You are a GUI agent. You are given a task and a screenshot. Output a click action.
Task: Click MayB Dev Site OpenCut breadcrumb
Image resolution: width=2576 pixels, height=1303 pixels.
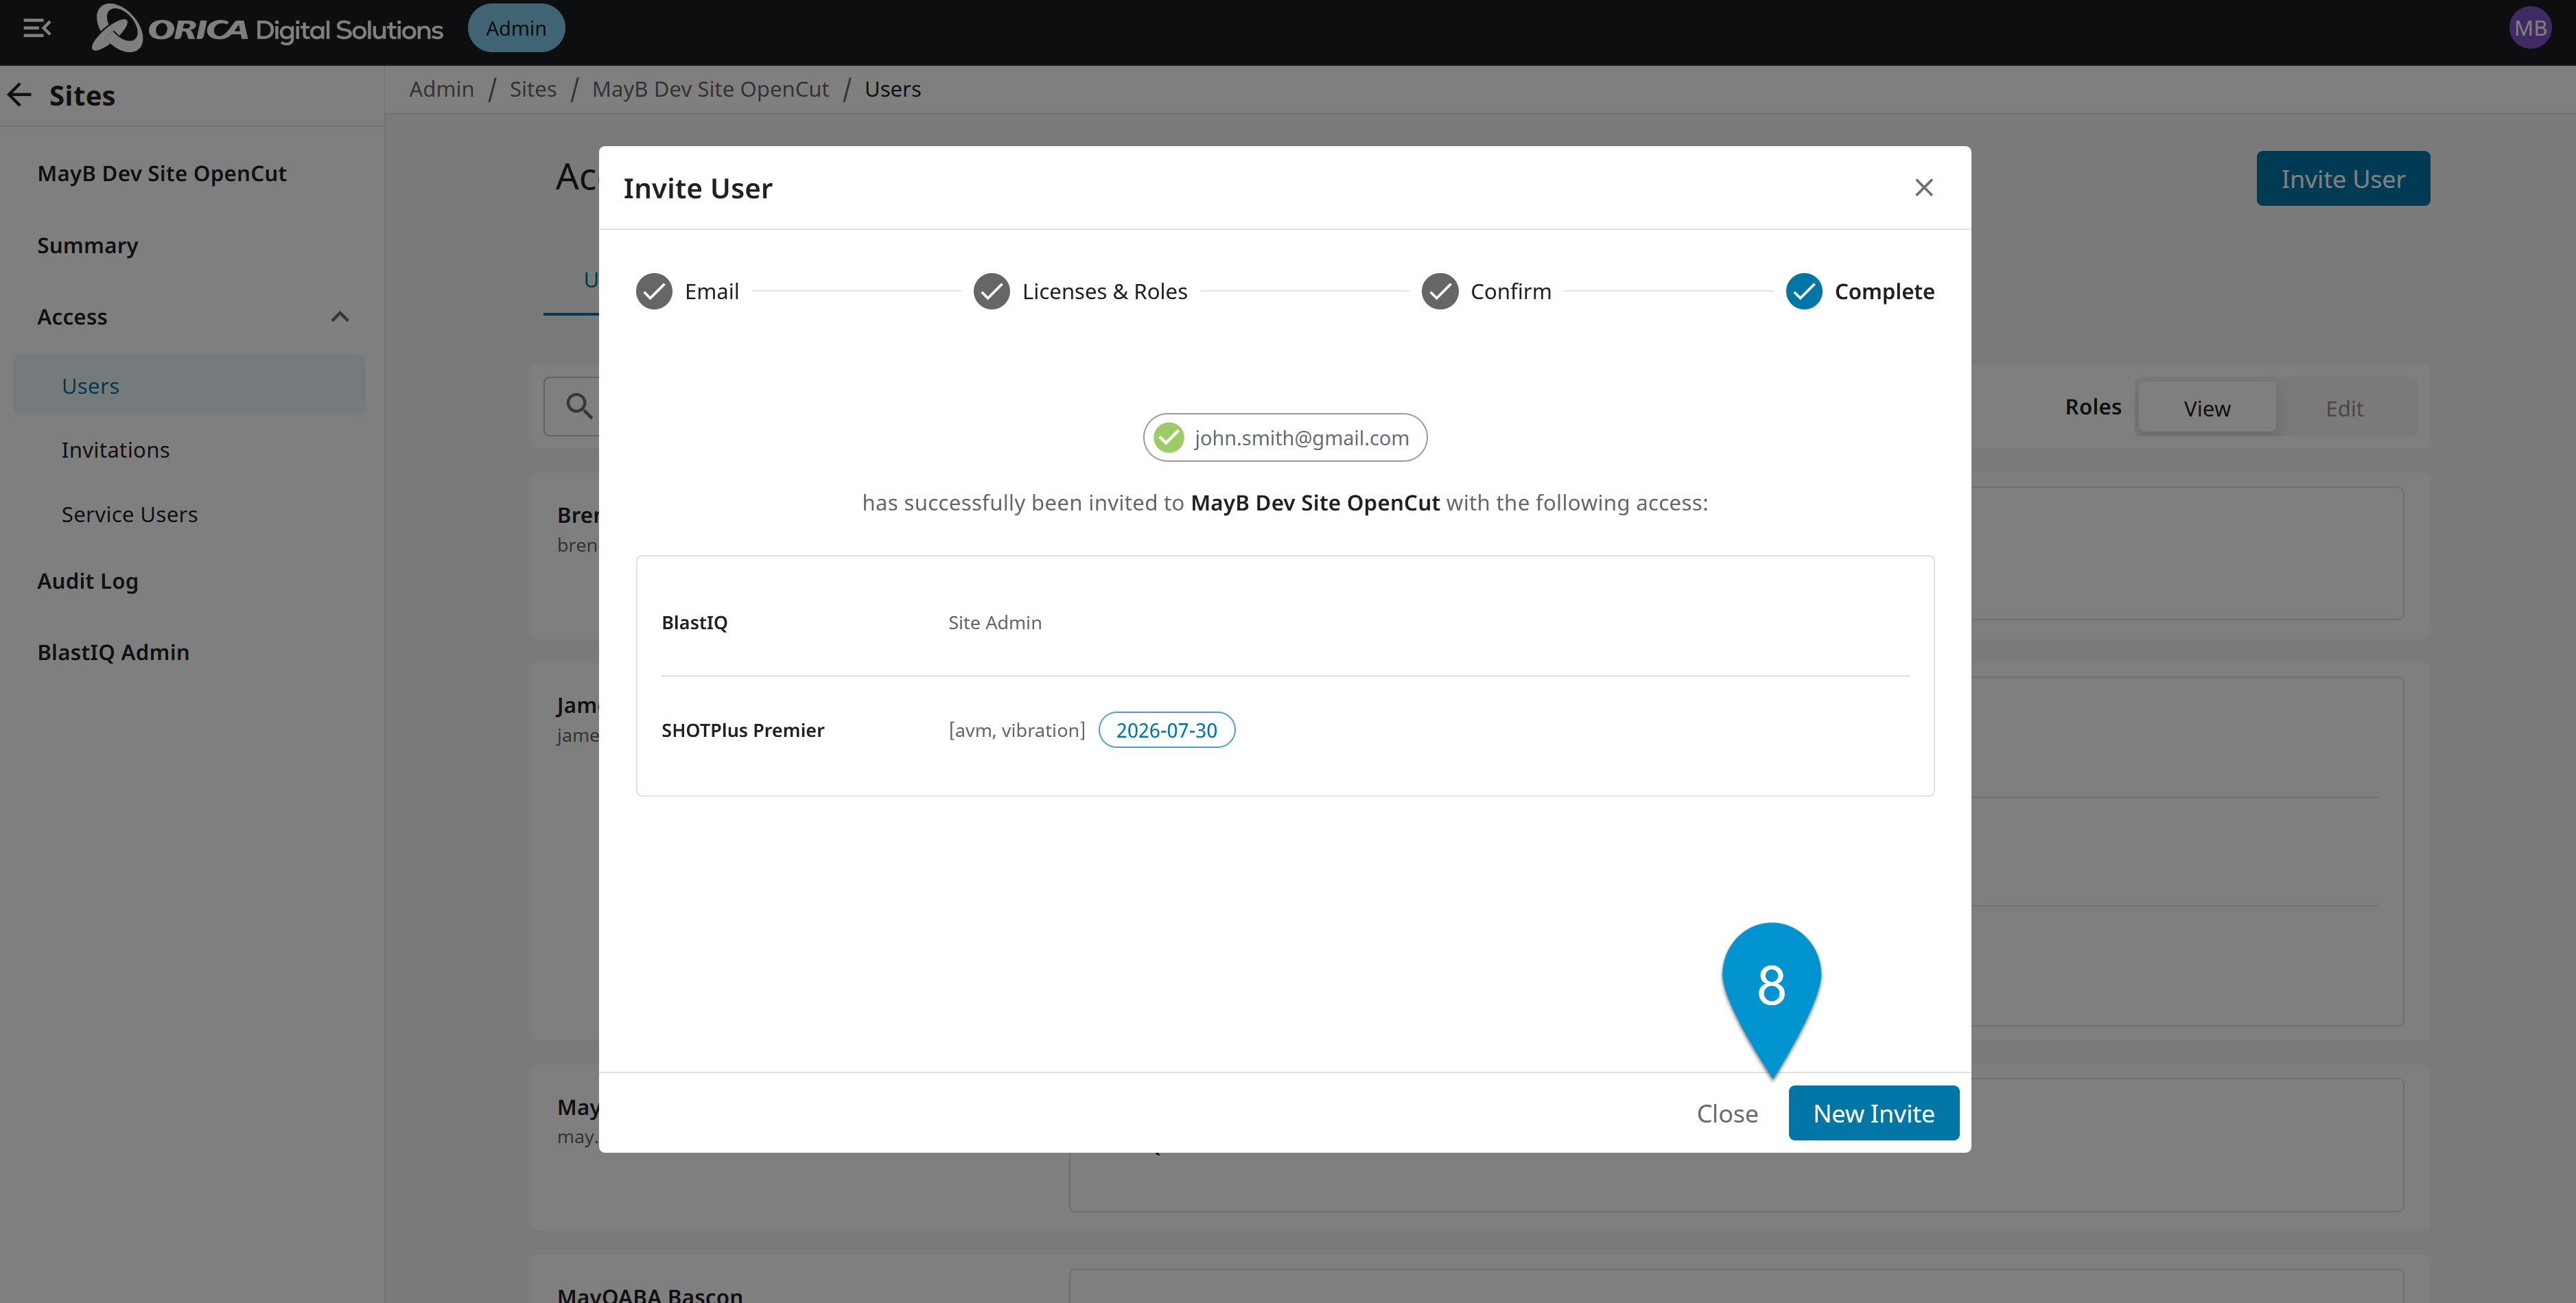pyautogui.click(x=710, y=89)
